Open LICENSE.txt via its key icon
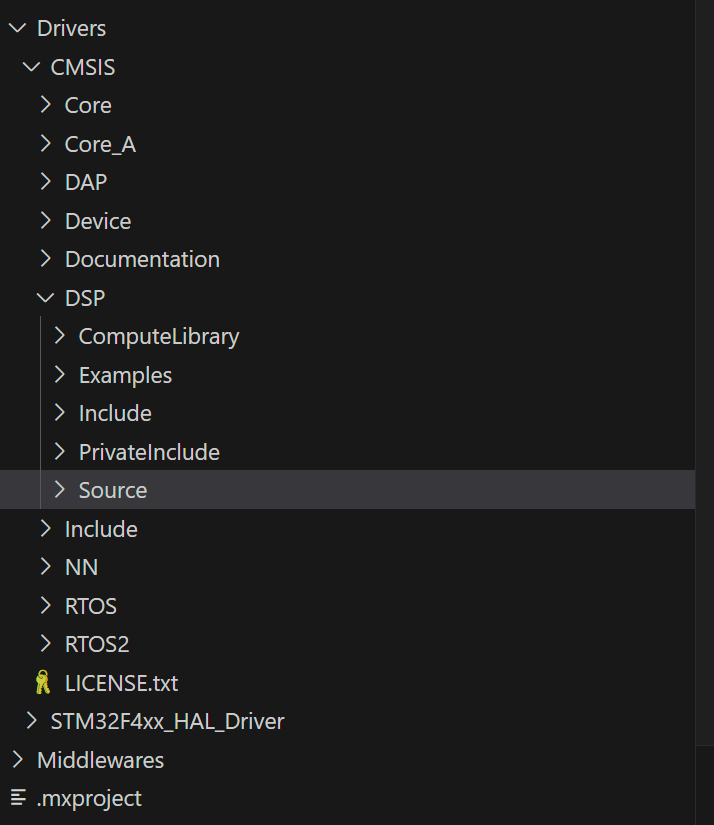The image size is (714, 825). 44,683
